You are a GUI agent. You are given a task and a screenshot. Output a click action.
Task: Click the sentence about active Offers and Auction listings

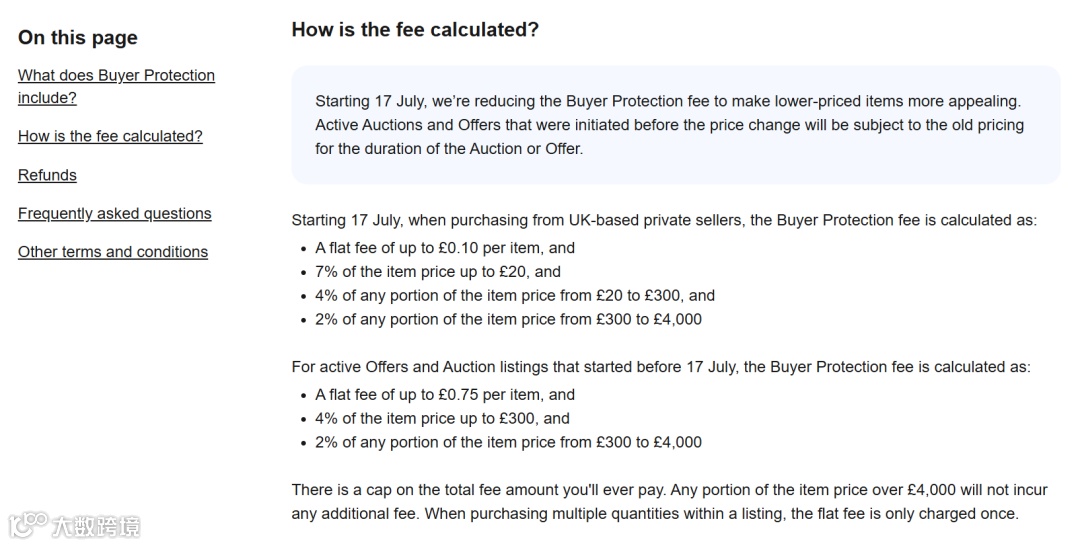[x=661, y=367]
